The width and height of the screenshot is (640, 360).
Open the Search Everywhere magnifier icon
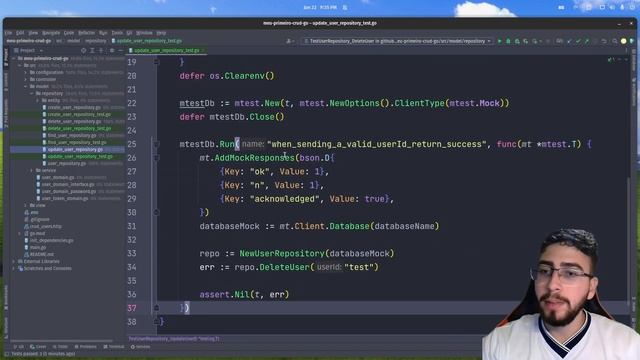click(x=615, y=41)
